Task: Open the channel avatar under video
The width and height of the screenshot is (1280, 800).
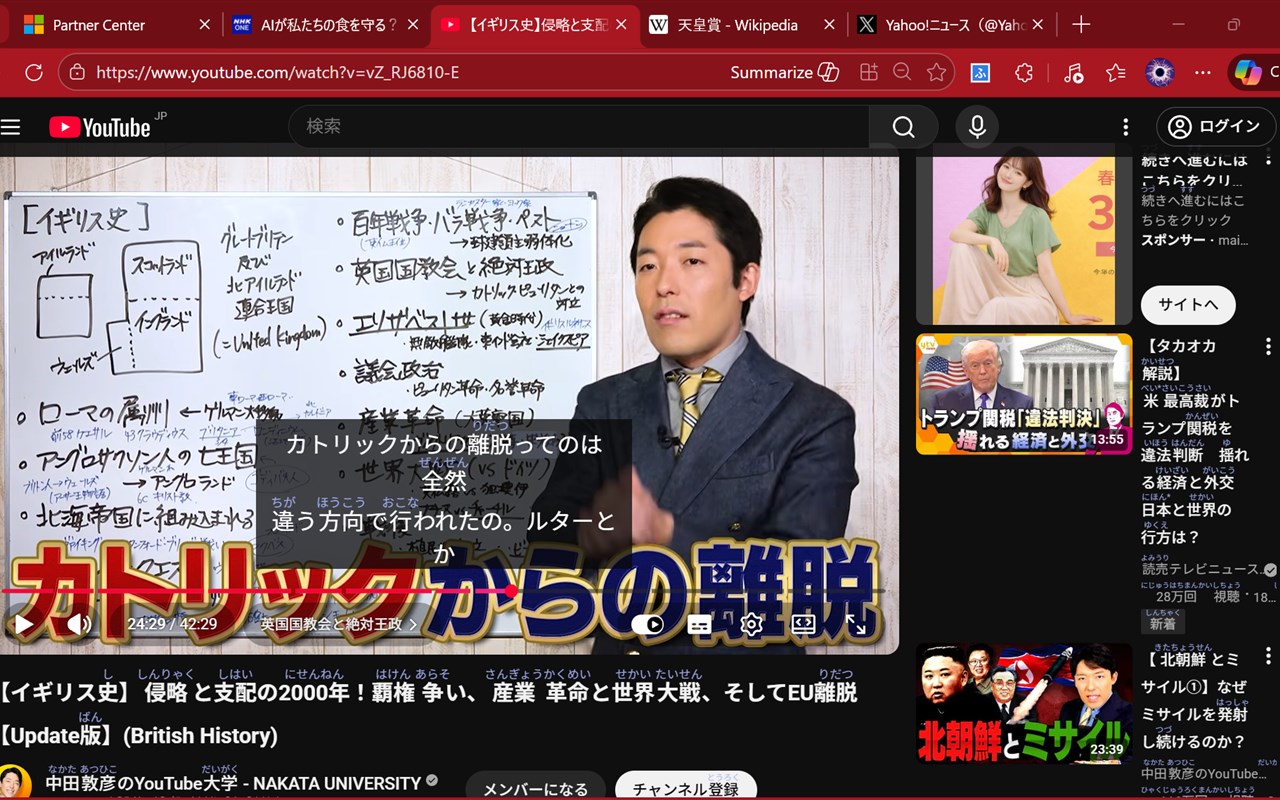Action: 14,783
